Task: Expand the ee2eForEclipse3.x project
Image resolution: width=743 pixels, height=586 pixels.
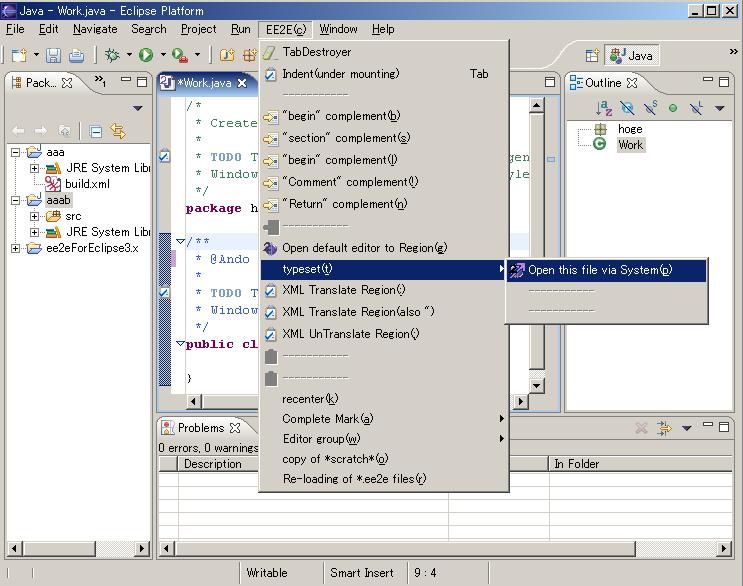Action: [16, 248]
